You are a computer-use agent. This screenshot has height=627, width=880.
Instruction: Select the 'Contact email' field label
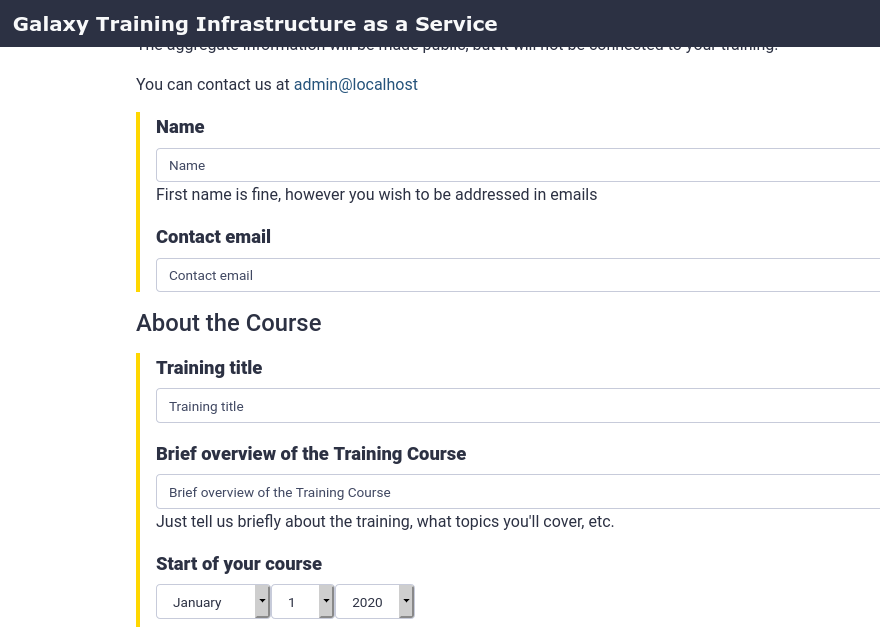click(213, 237)
